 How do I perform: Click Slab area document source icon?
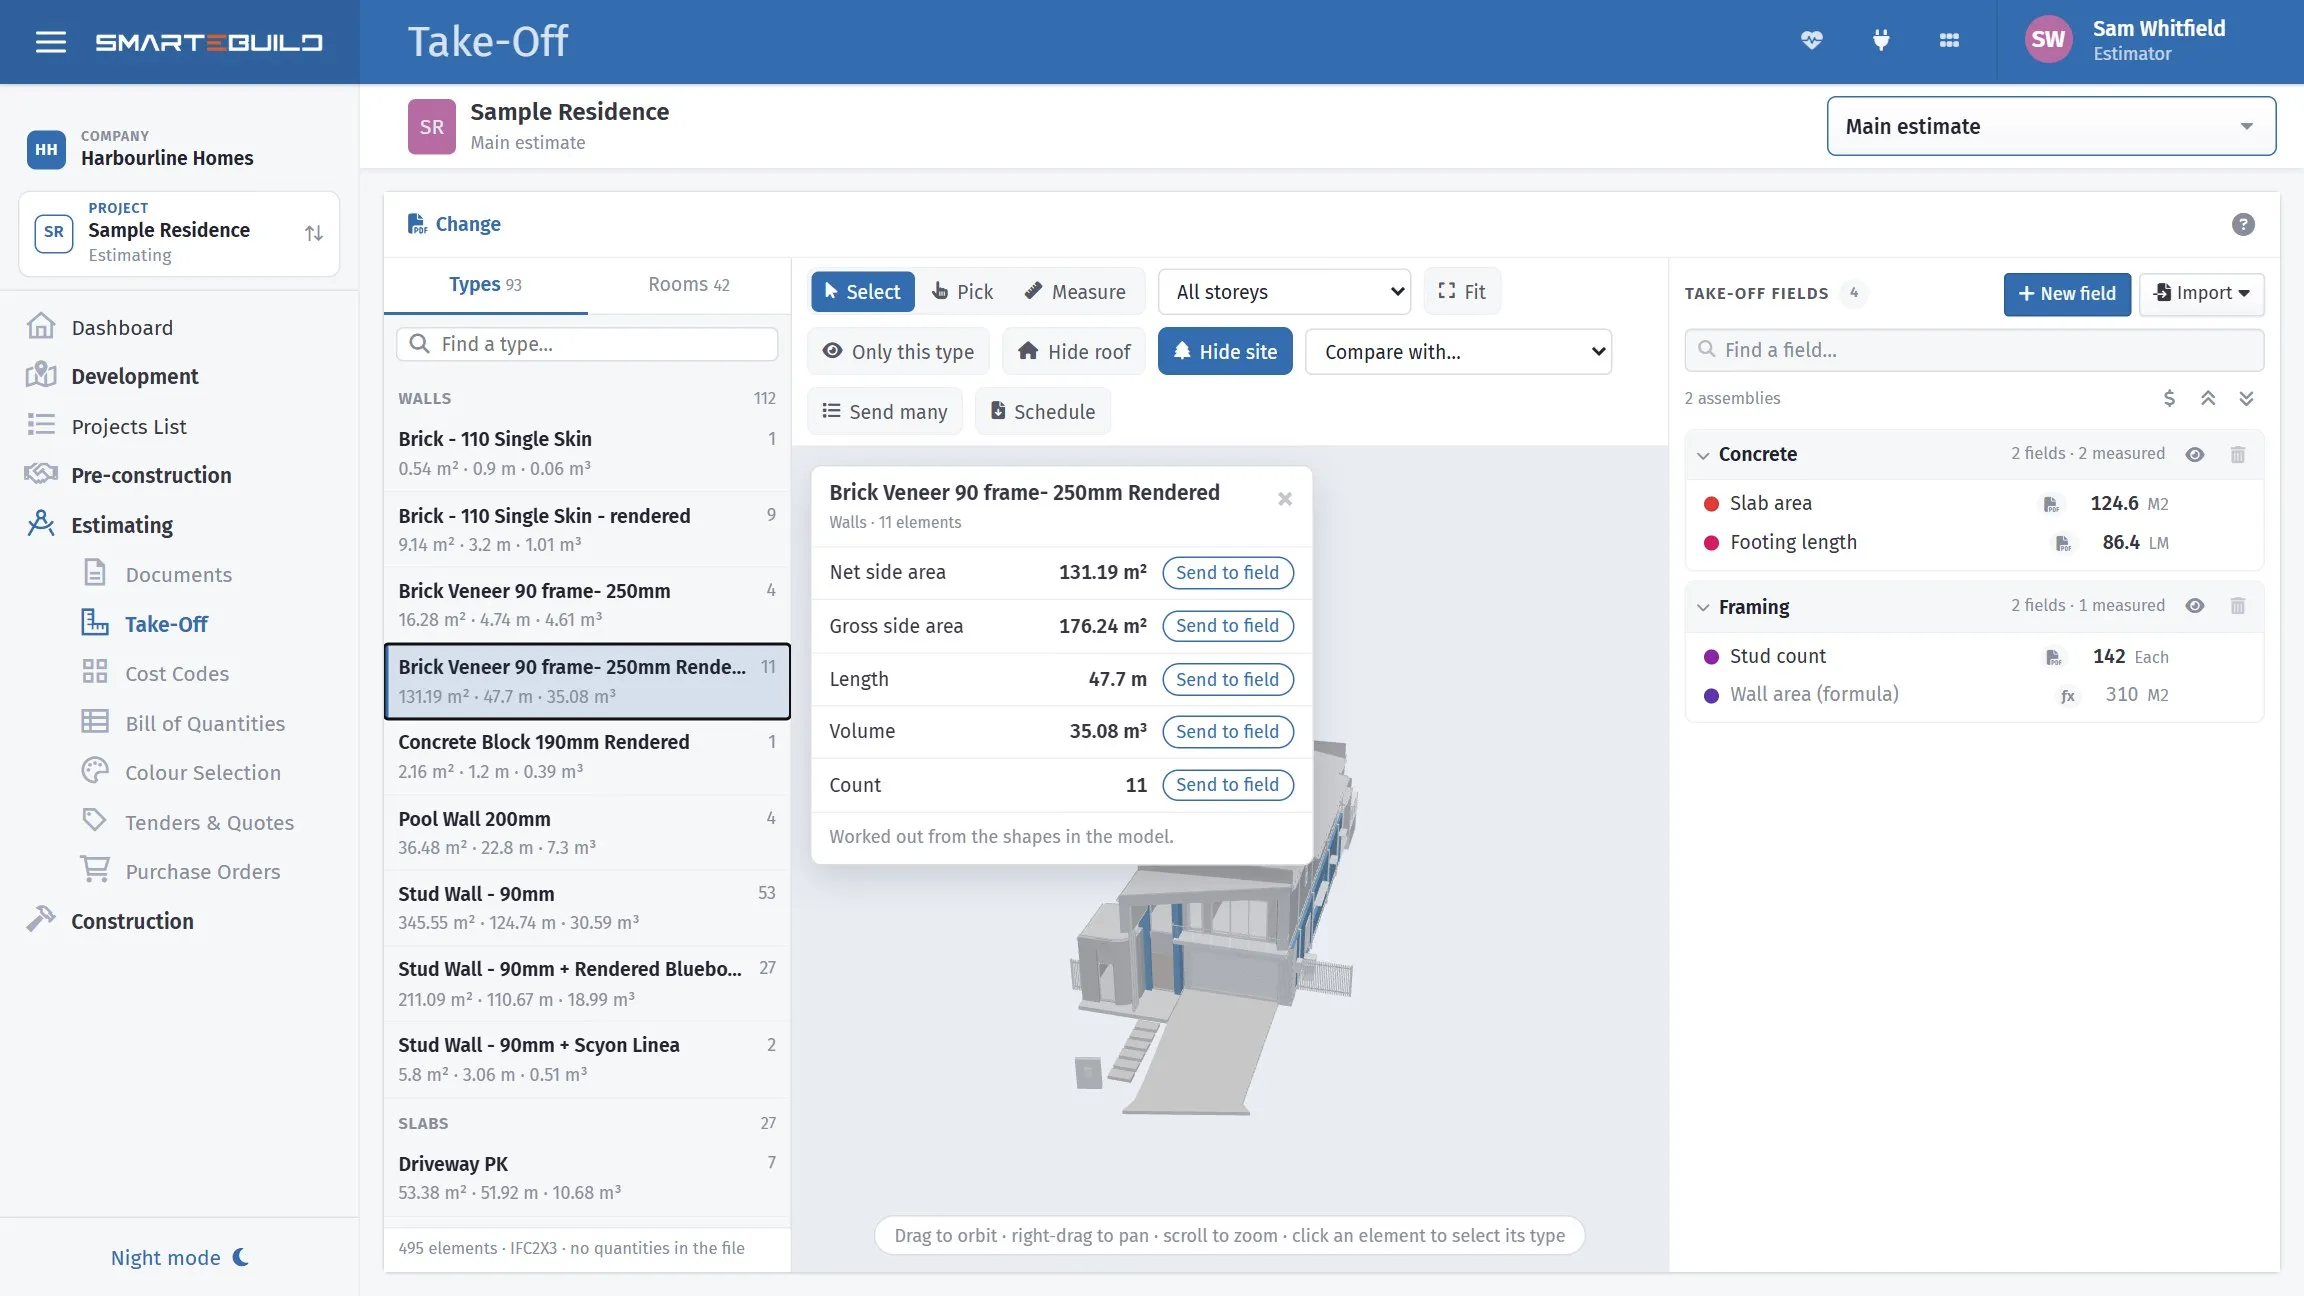point(2051,504)
